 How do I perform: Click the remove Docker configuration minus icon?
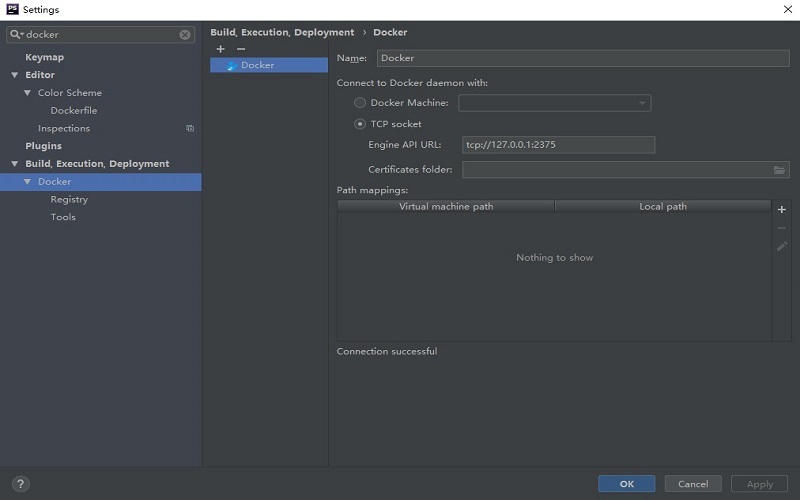241,49
